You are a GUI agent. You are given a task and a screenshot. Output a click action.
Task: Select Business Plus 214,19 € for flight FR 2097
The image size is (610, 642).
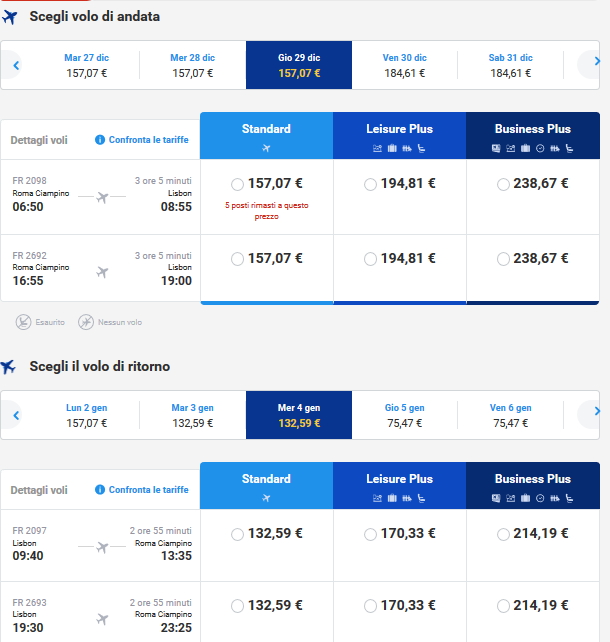tap(503, 534)
